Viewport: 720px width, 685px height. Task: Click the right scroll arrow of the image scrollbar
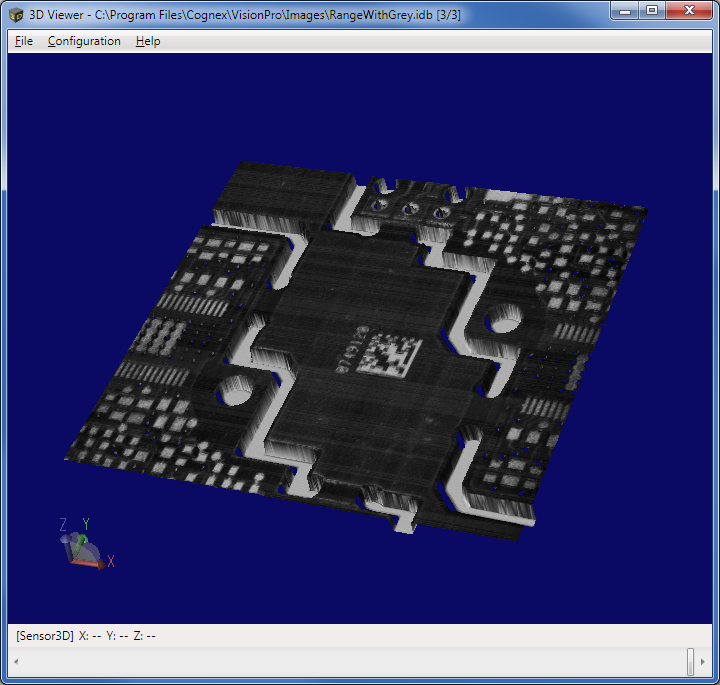(x=703, y=662)
